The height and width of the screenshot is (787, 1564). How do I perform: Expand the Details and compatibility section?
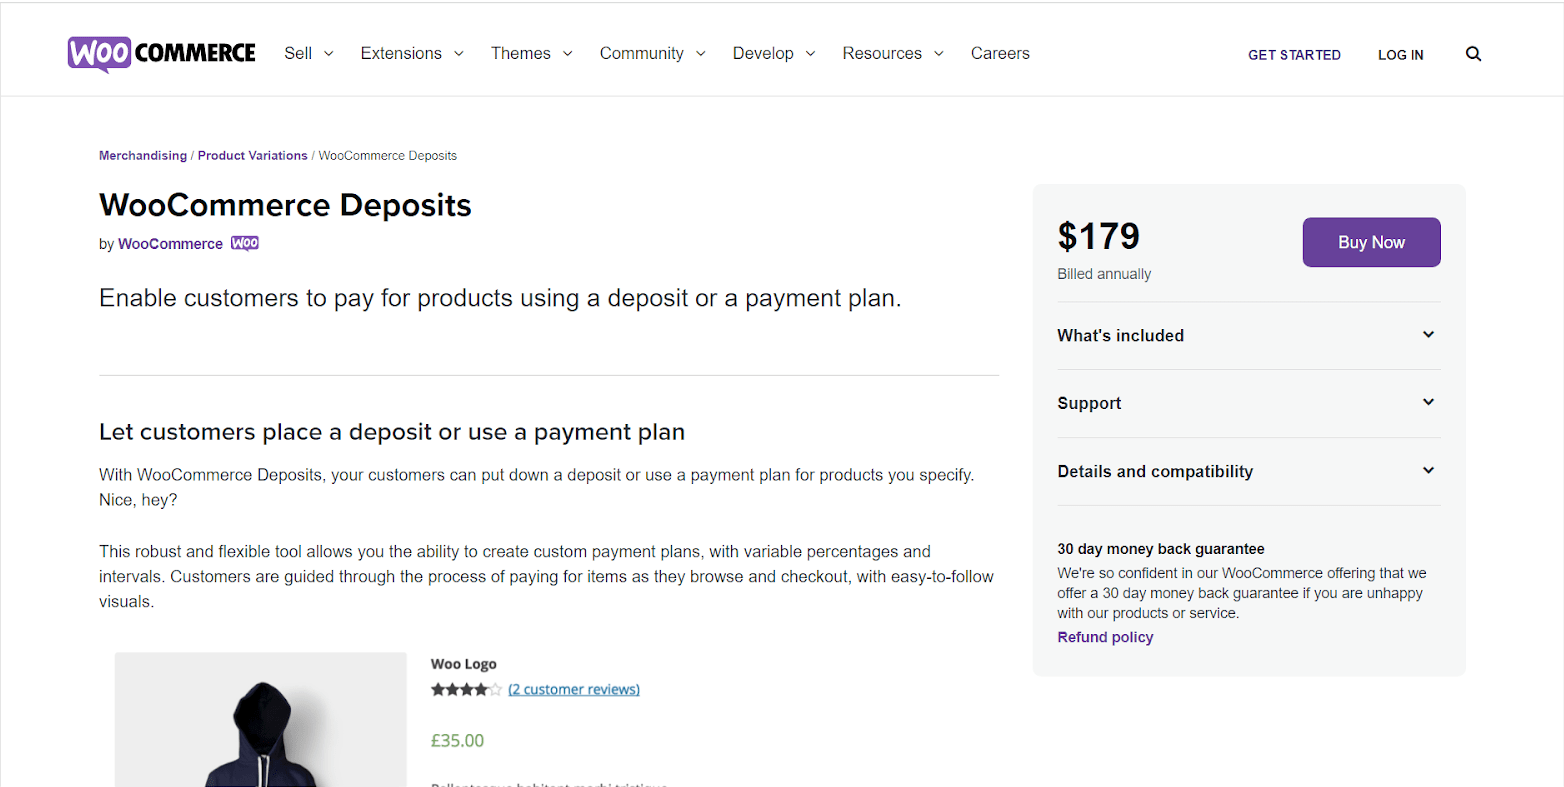point(1248,471)
